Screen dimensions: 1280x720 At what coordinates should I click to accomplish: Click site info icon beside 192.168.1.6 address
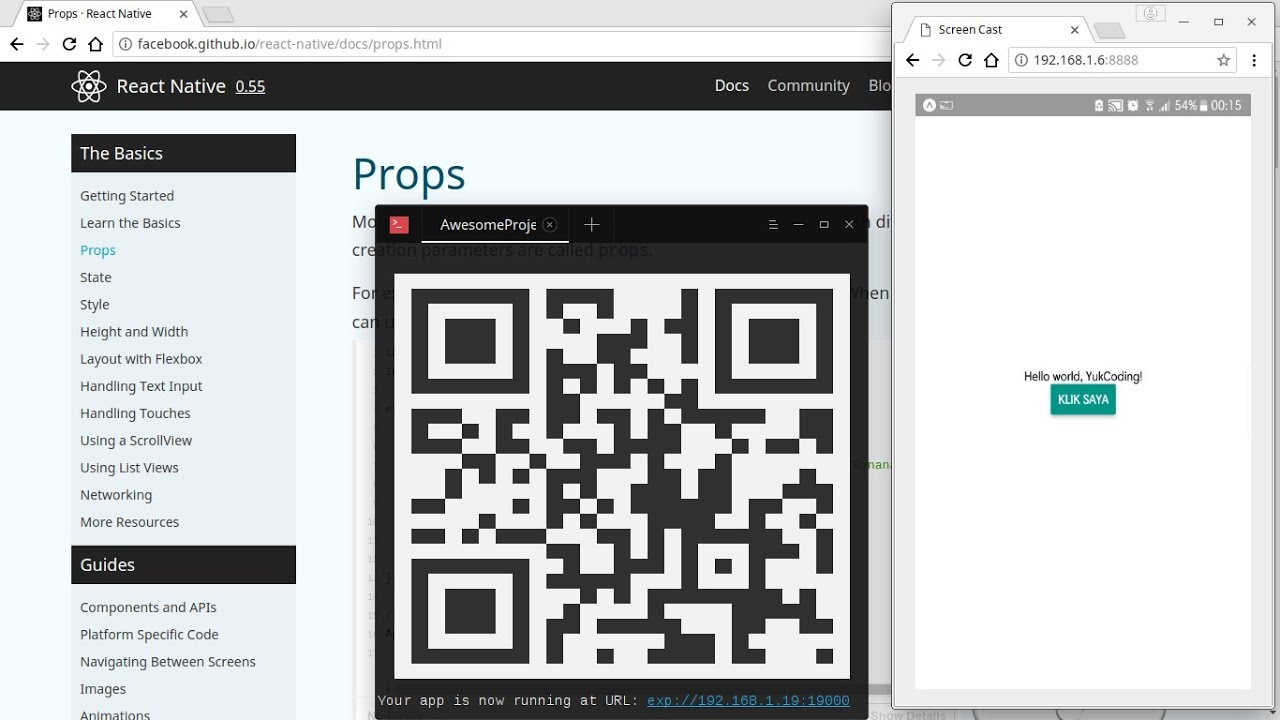click(x=1021, y=60)
